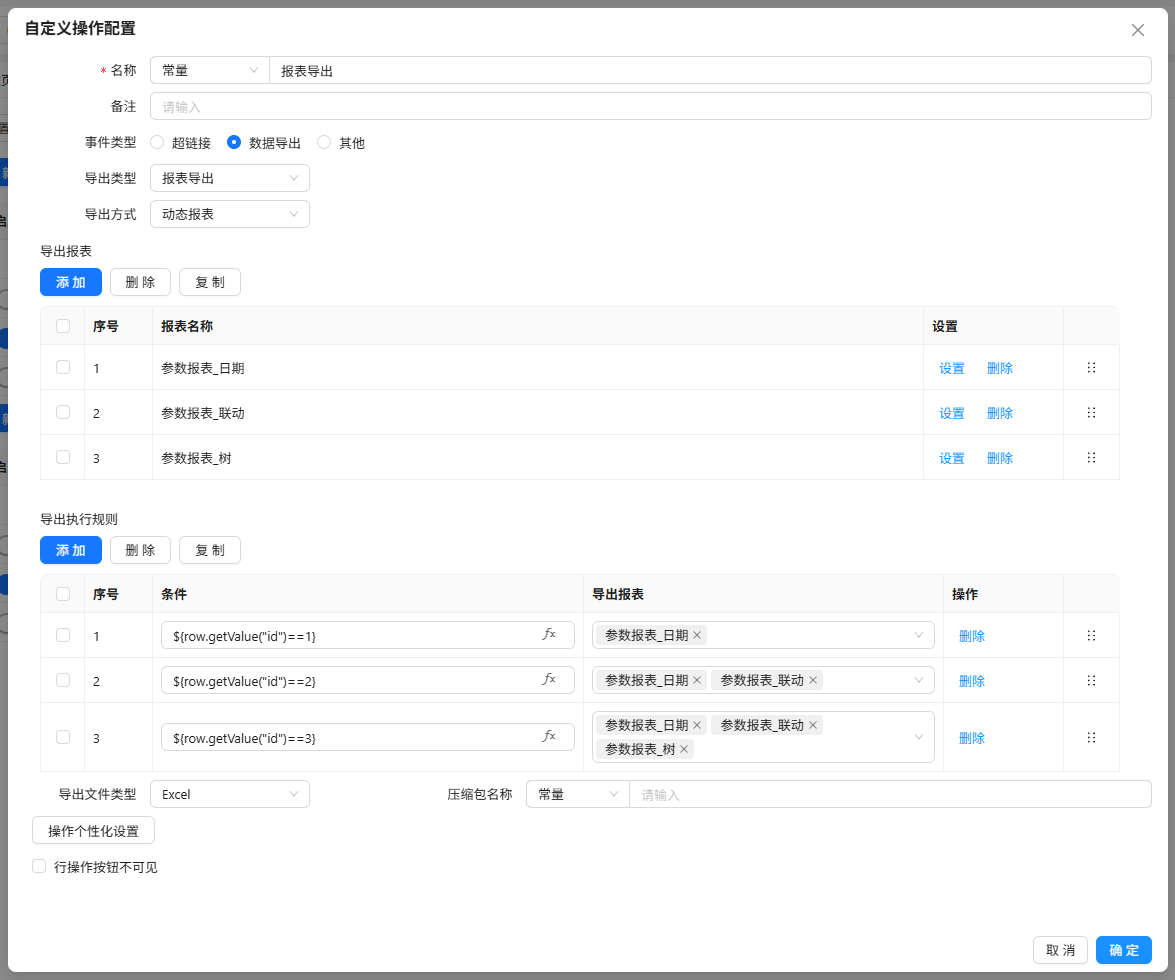Click drag handle of rule row 2
1175x980 pixels.
coord(1091,680)
